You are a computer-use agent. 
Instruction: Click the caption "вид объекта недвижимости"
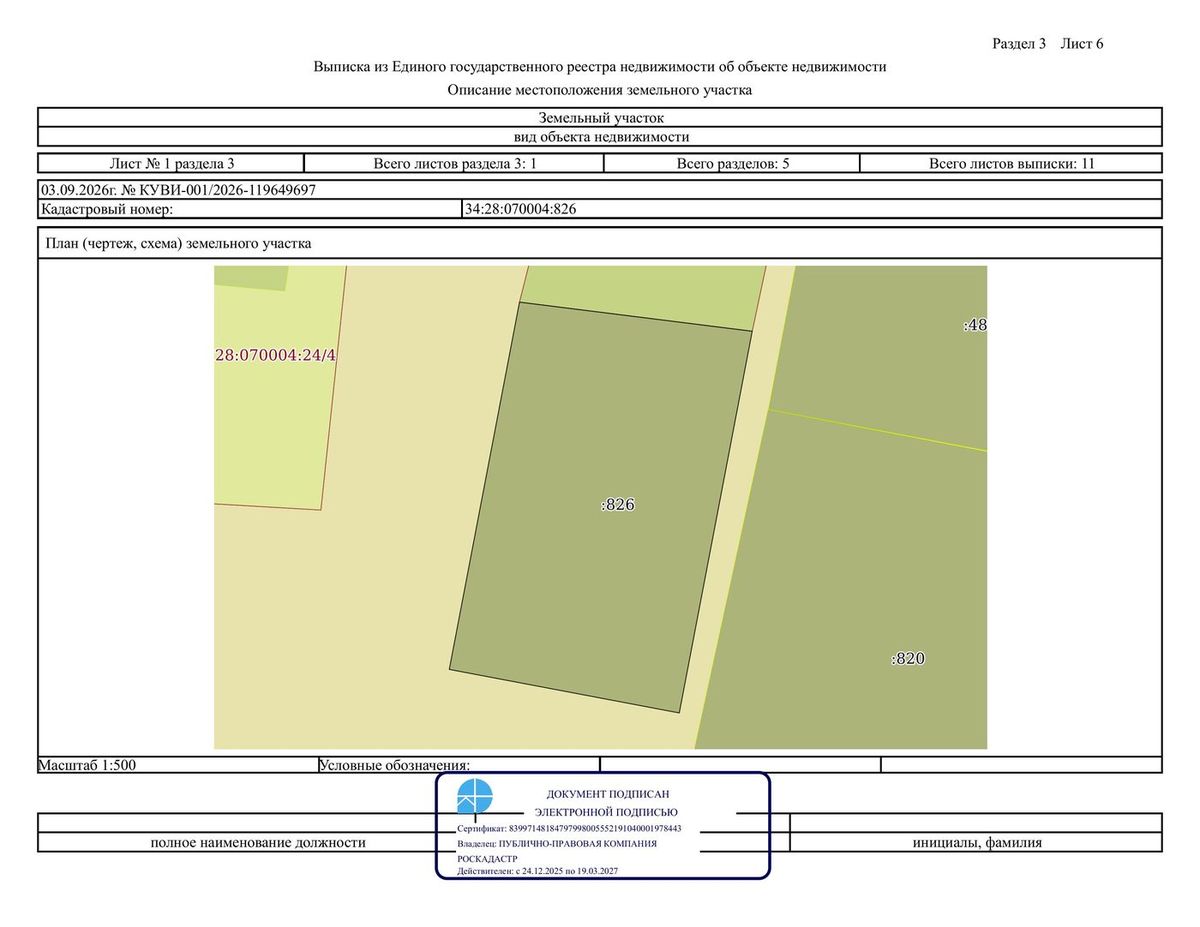pos(600,137)
